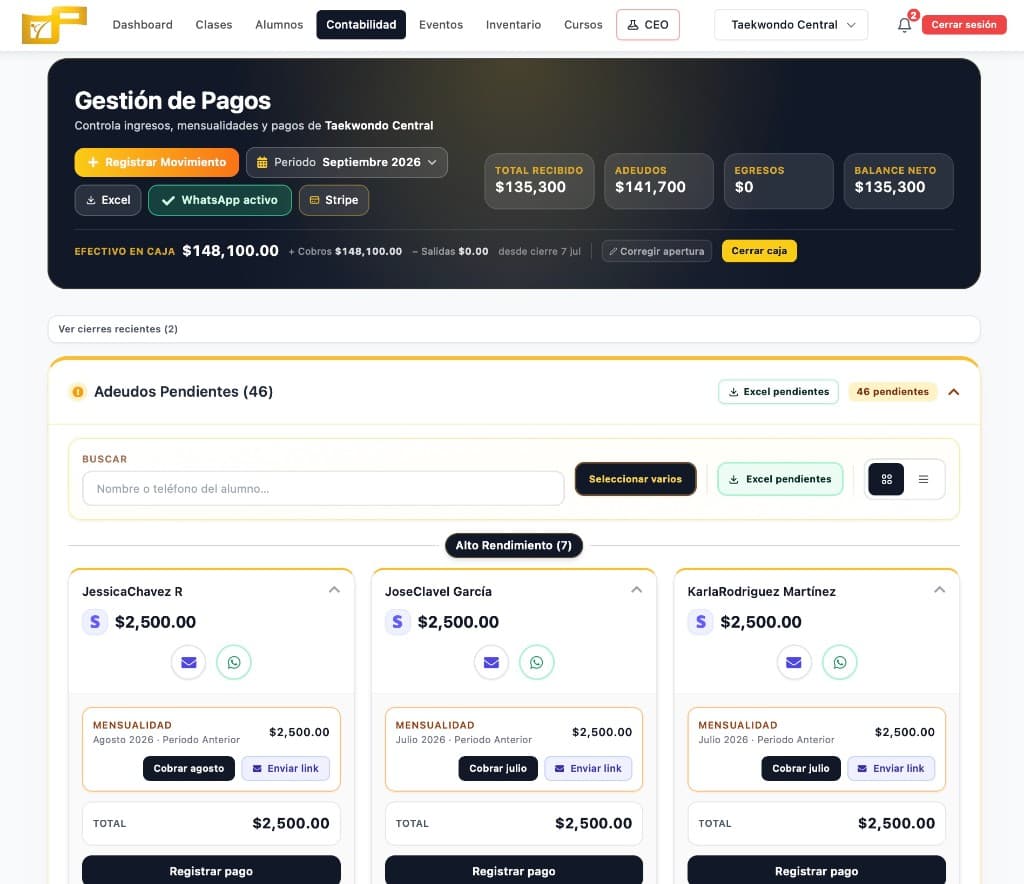1024x884 pixels.
Task: Email JessicaChavez R with envelope icon
Action: (x=189, y=662)
